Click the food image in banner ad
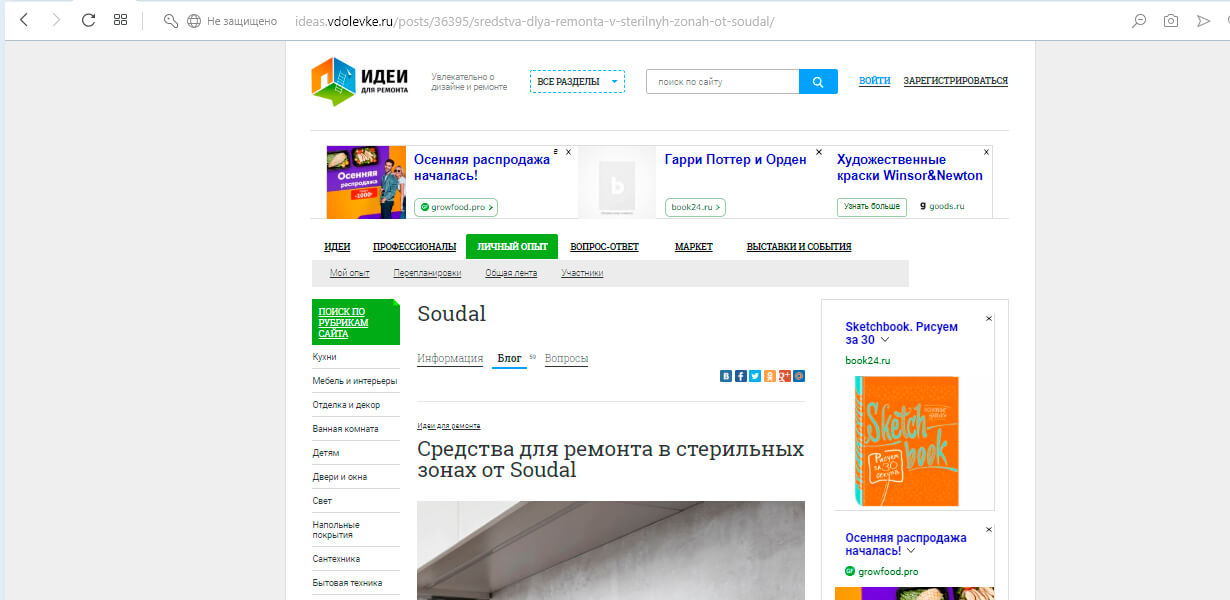This screenshot has height=600, width=1230. (x=366, y=182)
